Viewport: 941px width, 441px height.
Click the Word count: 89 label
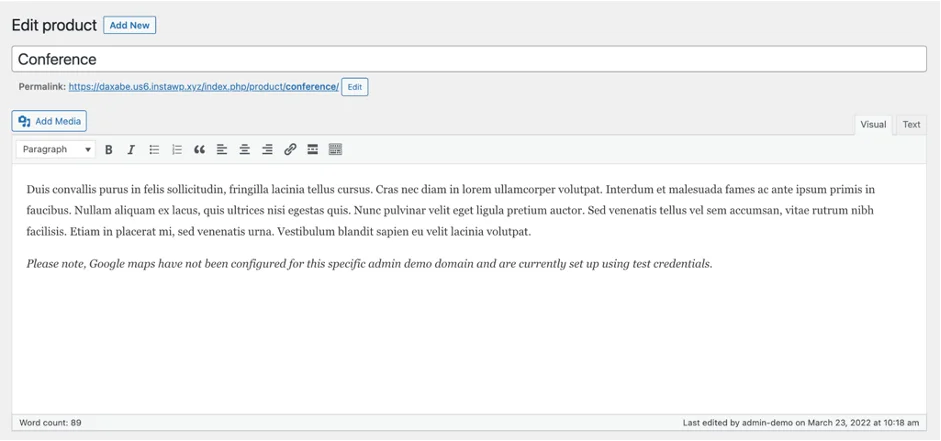(x=50, y=422)
